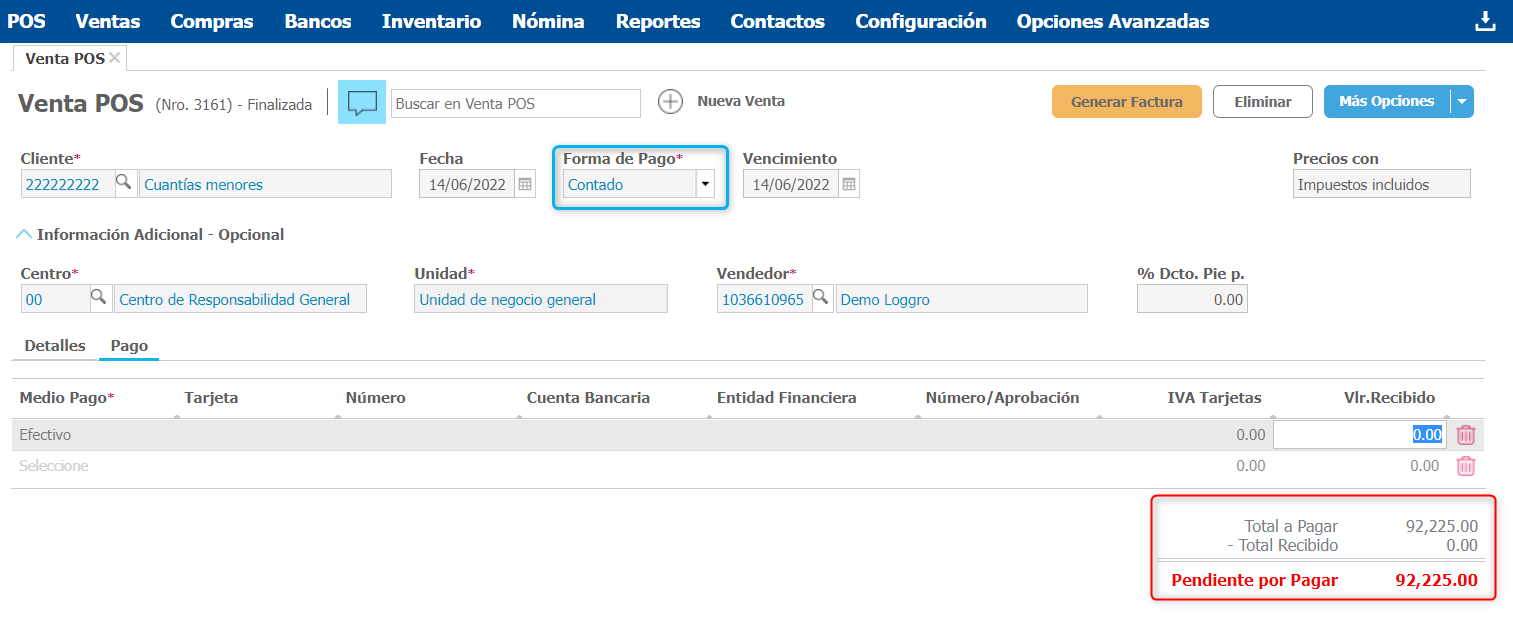Collapse Información Adicional section
The image size is (1513, 625).
pos(24,235)
